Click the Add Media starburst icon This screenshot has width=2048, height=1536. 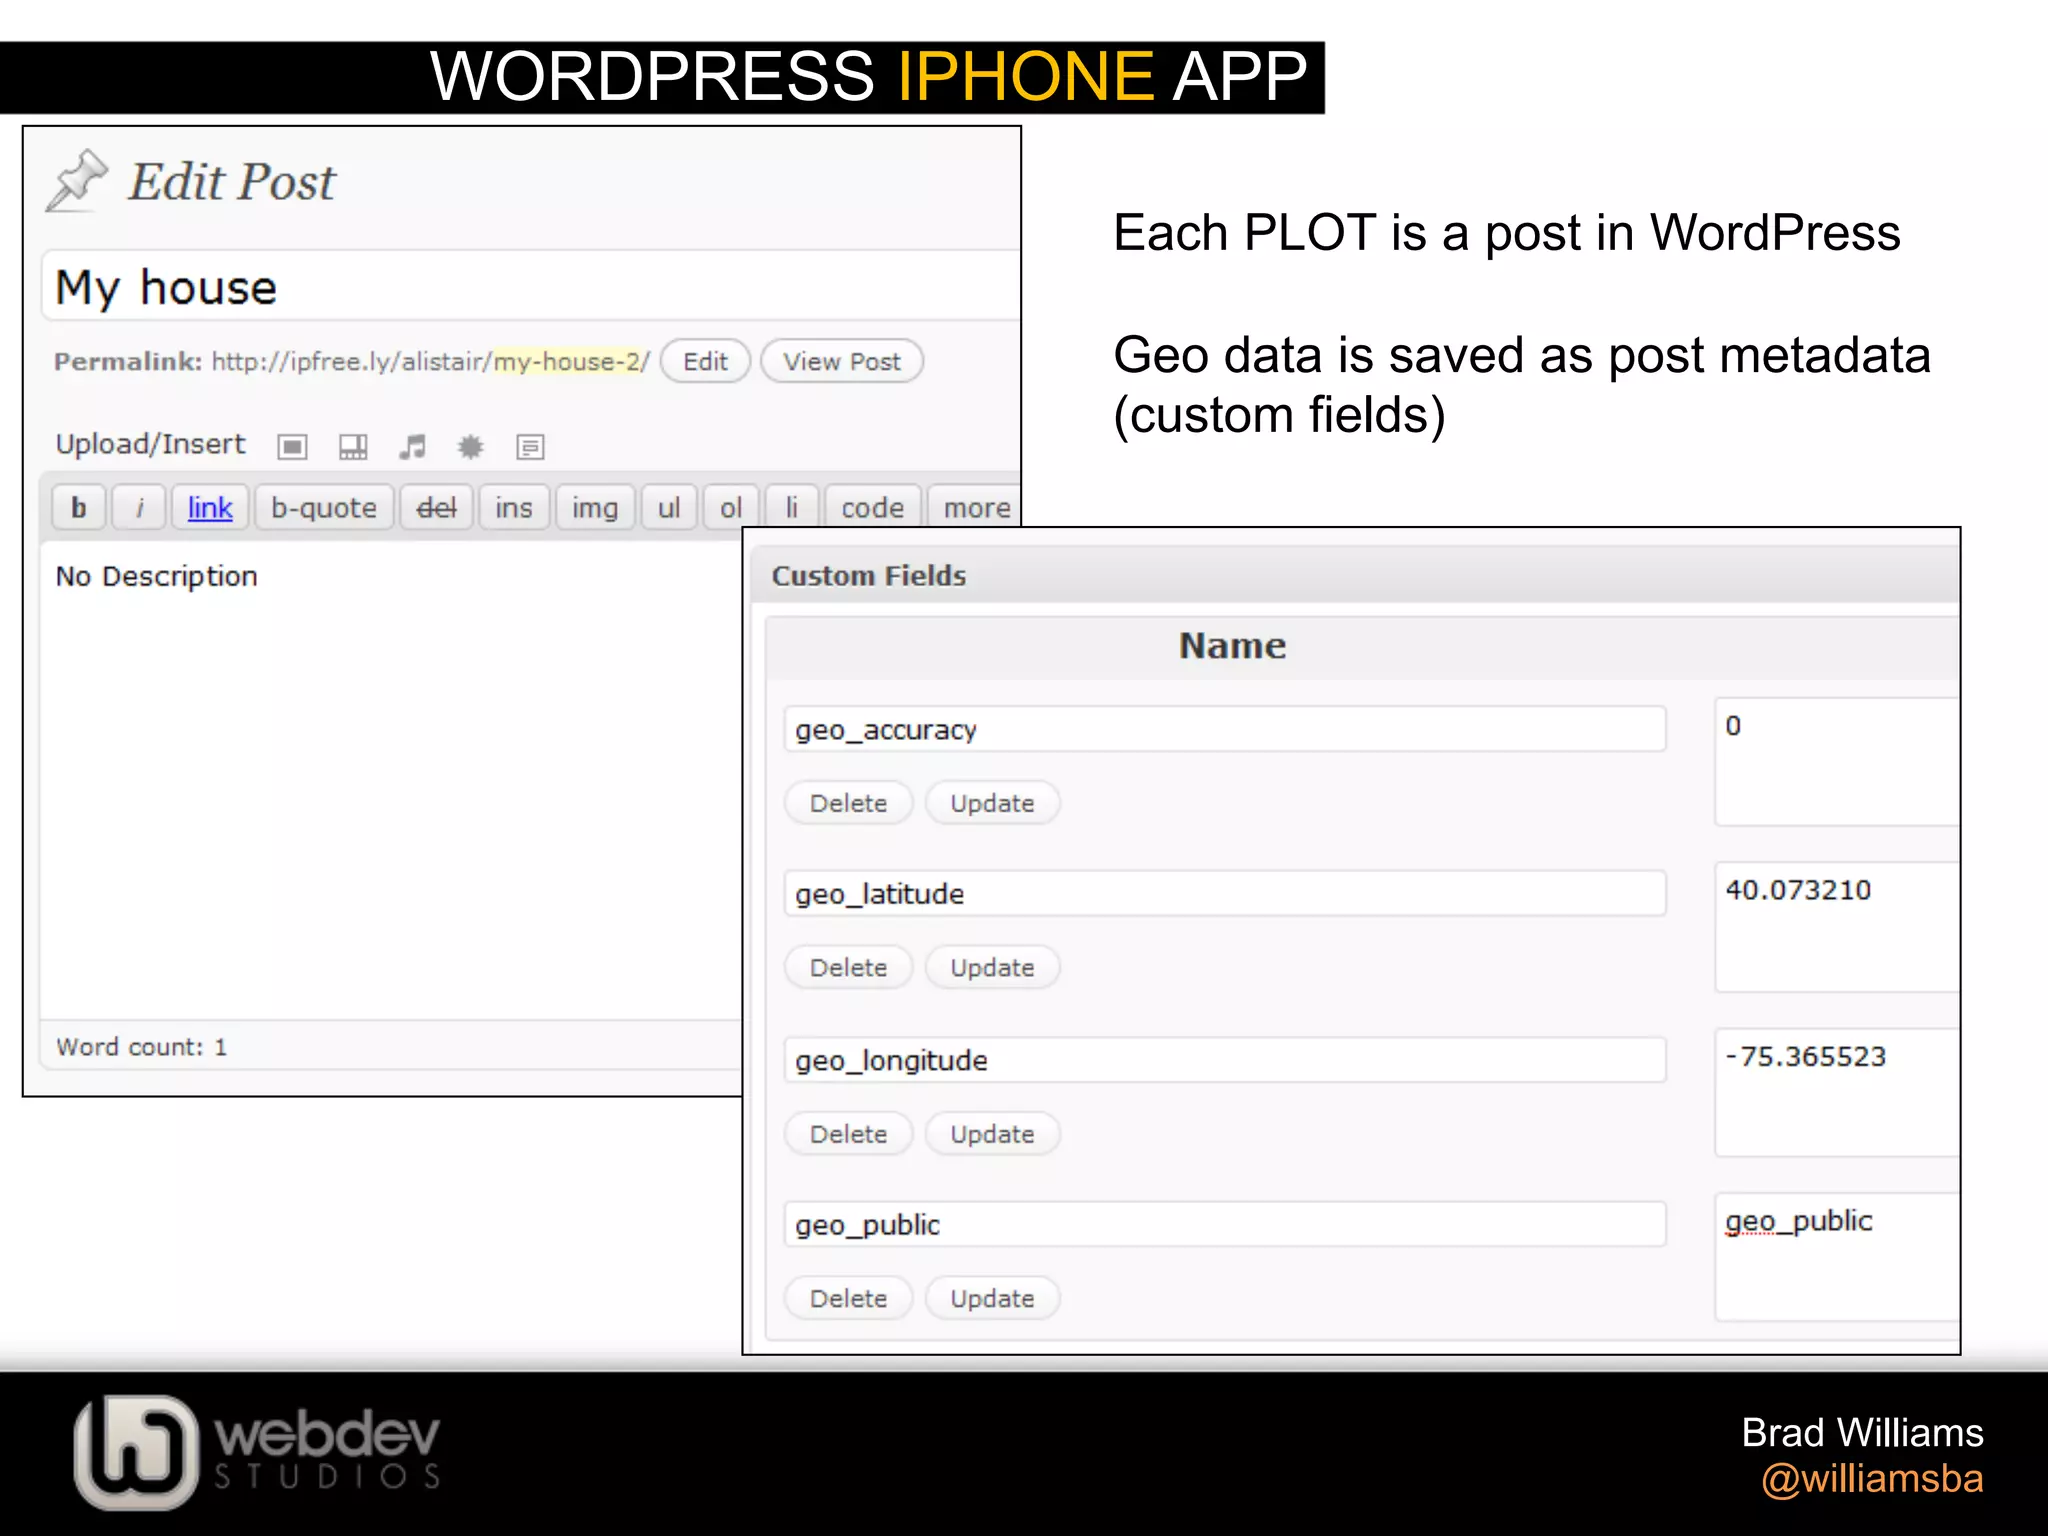coord(470,447)
